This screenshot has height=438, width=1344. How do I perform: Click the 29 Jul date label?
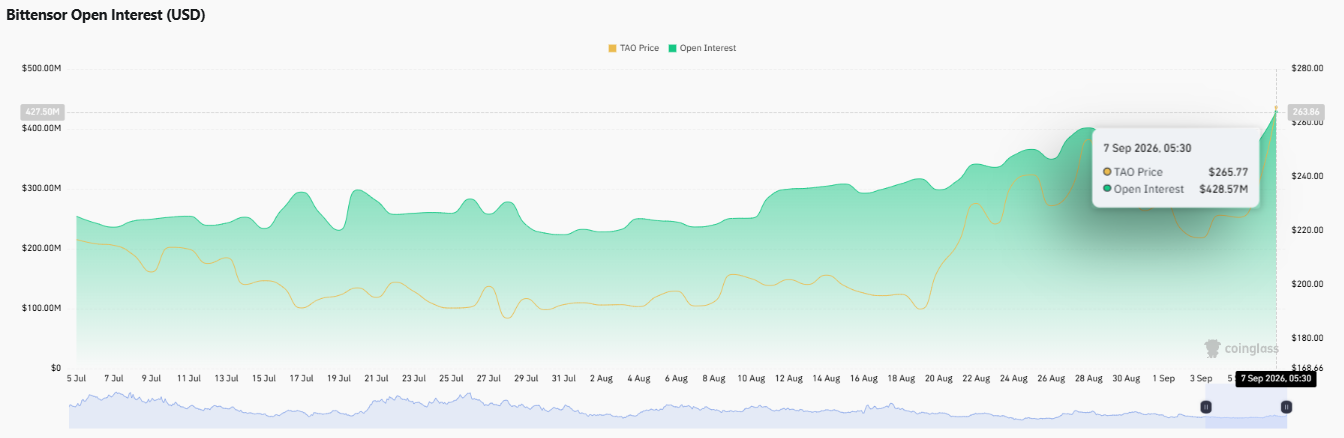[527, 379]
